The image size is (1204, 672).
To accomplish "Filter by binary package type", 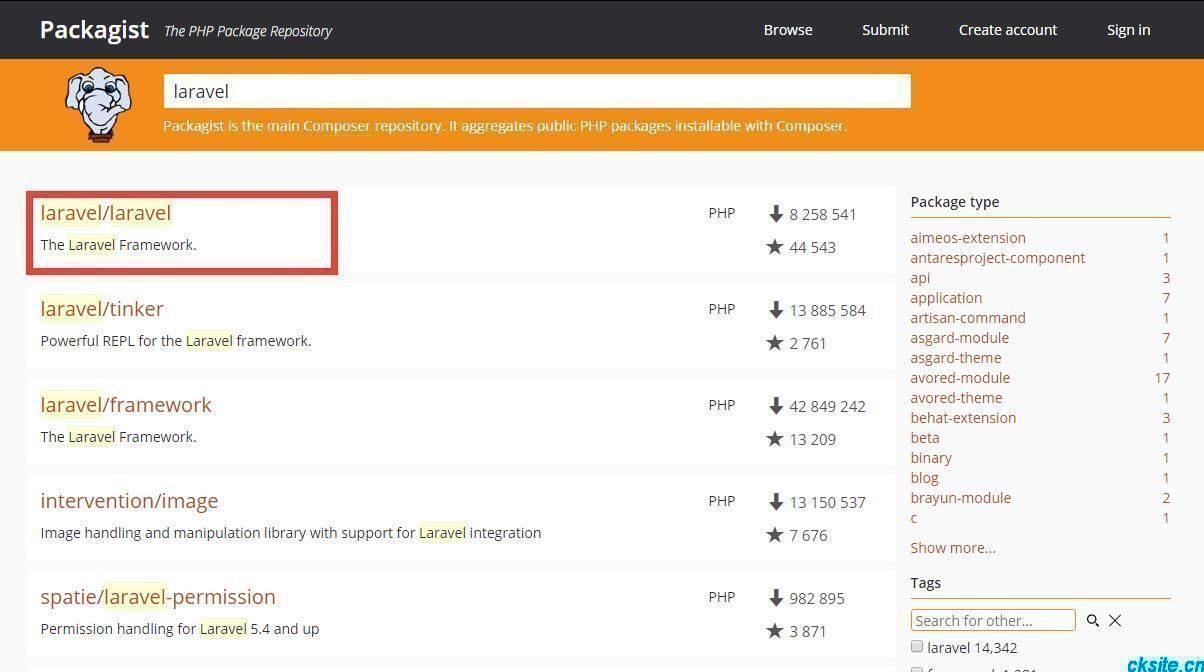I will [931, 458].
